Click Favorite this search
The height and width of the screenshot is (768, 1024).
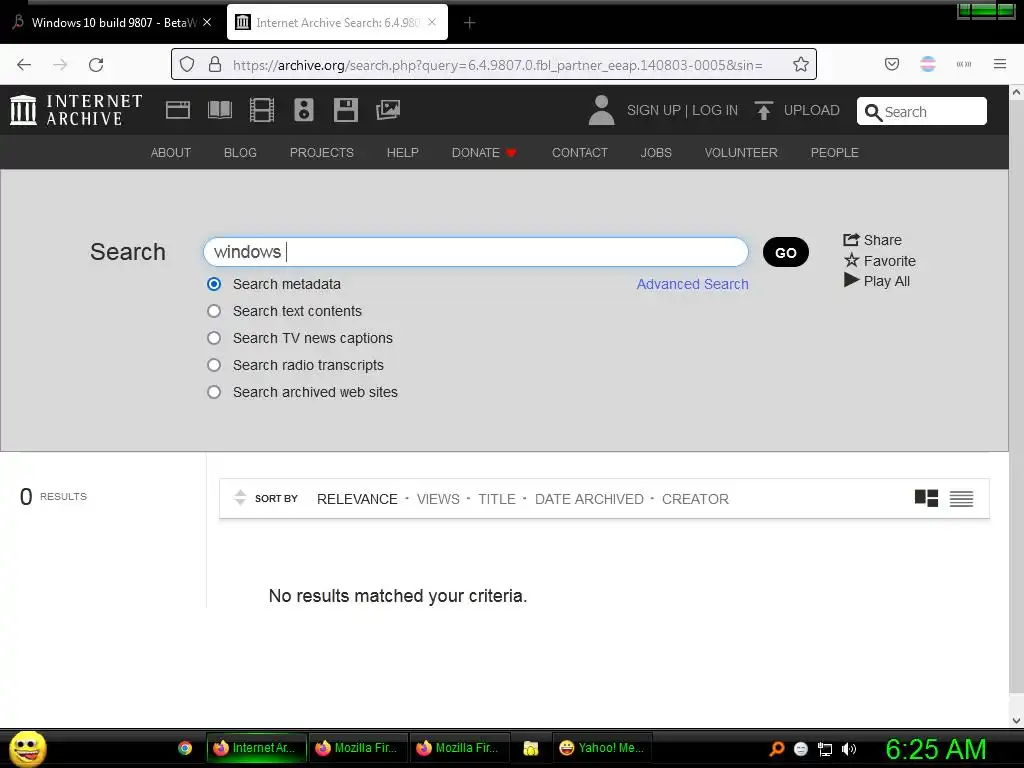tap(880, 261)
